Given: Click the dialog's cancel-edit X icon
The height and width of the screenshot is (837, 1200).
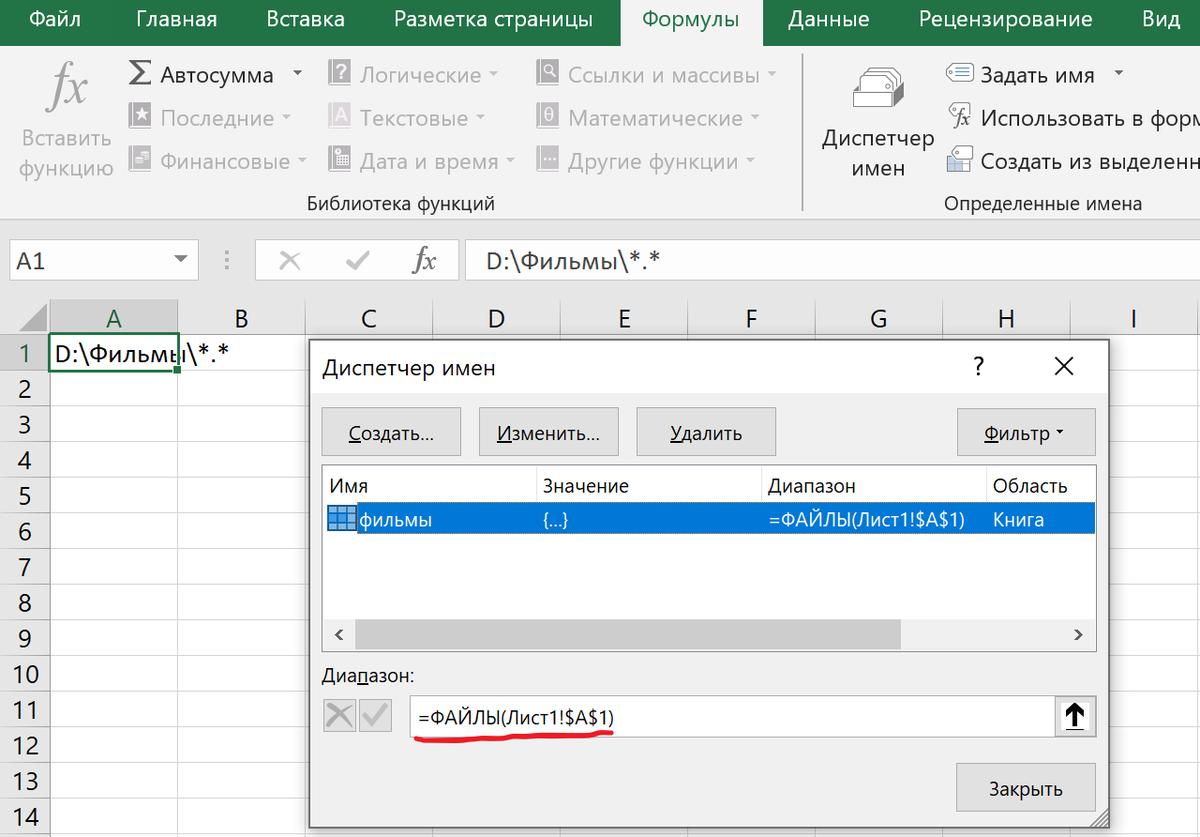Looking at the screenshot, I should click(x=340, y=716).
